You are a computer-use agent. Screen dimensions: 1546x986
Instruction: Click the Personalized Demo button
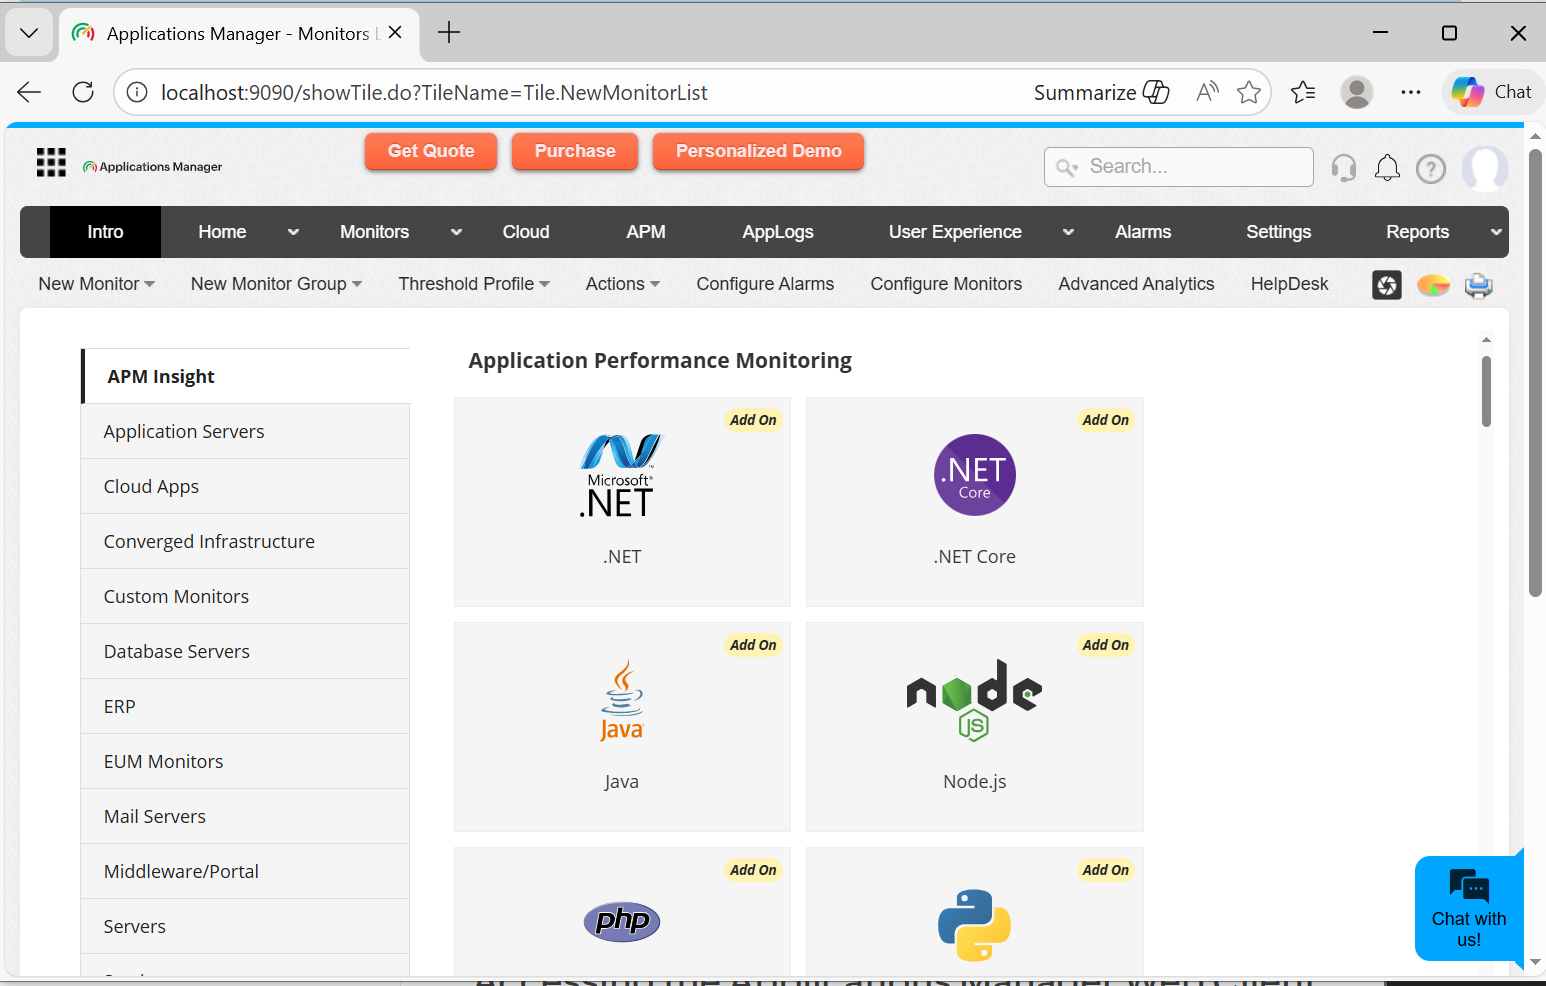pos(758,151)
